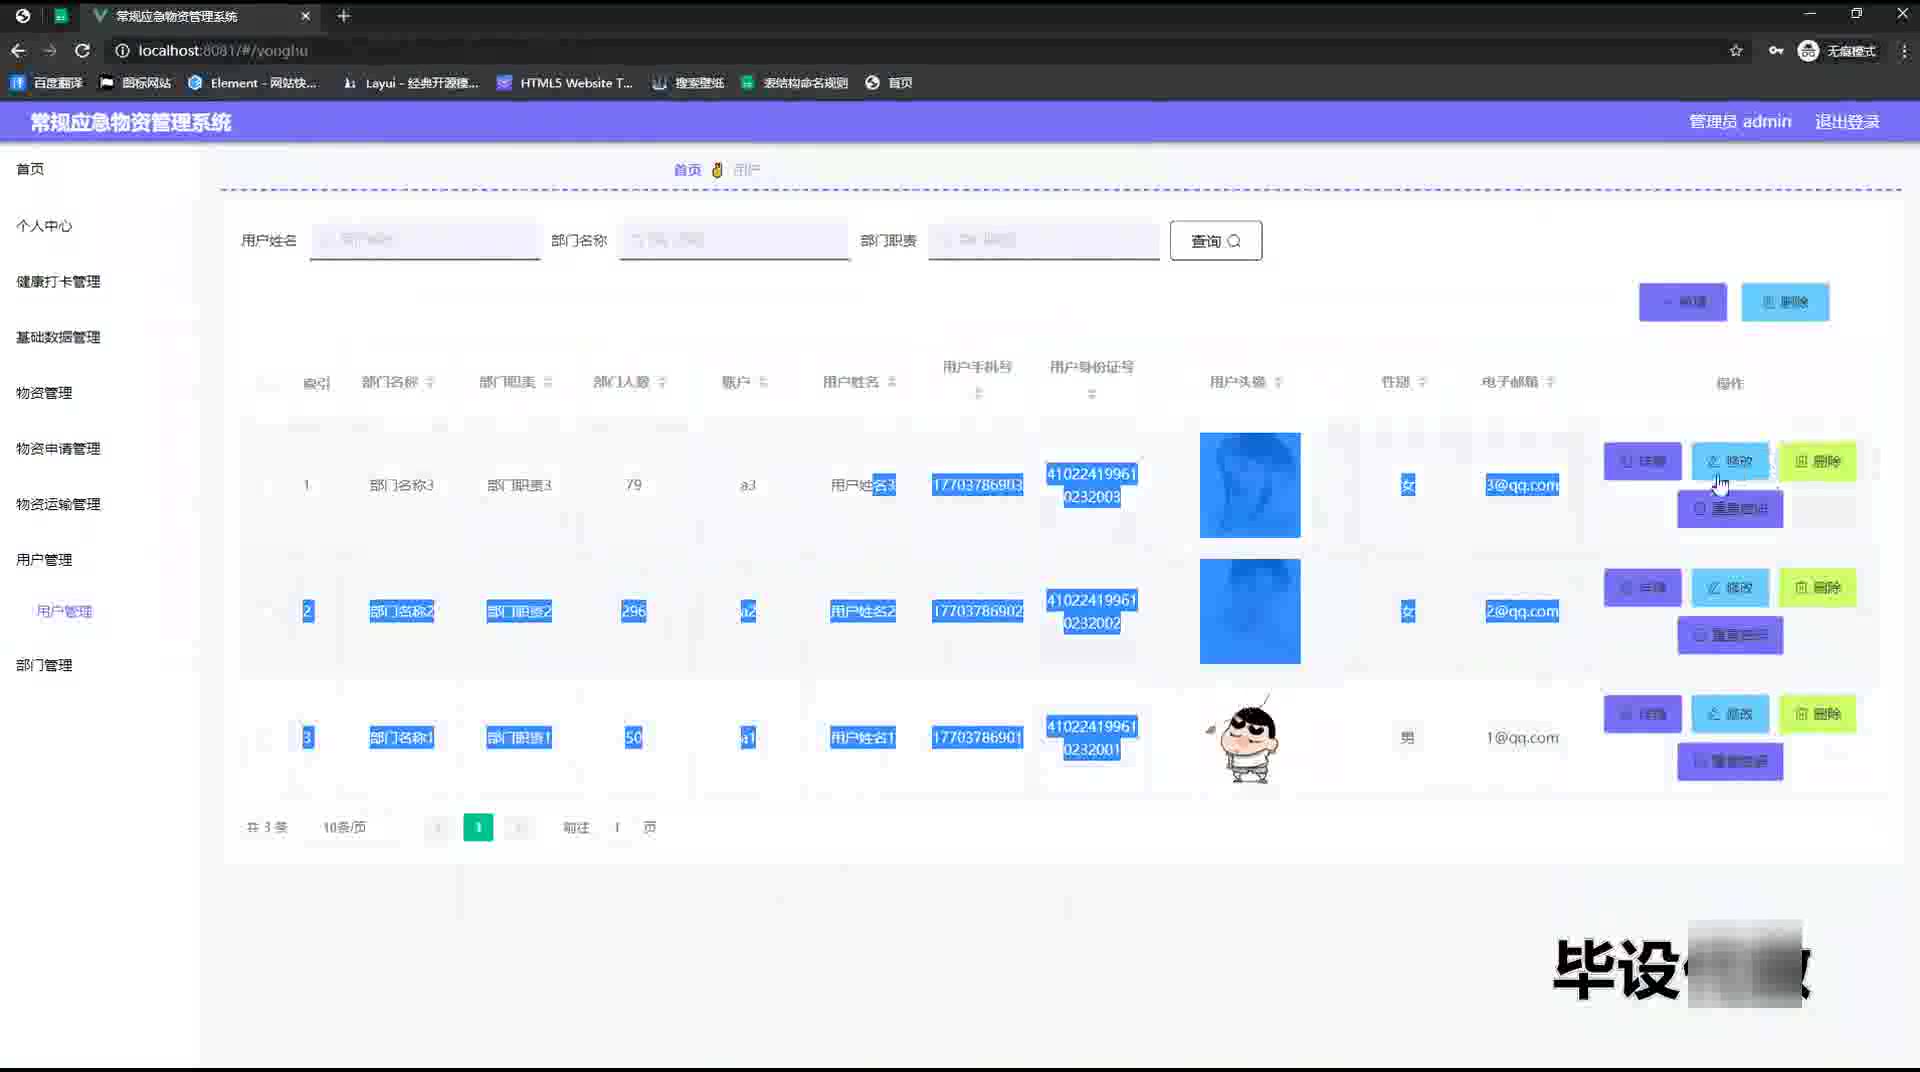Expand 健康打卡管理 in the sidebar
The width and height of the screenshot is (1920, 1072).
pos(58,282)
